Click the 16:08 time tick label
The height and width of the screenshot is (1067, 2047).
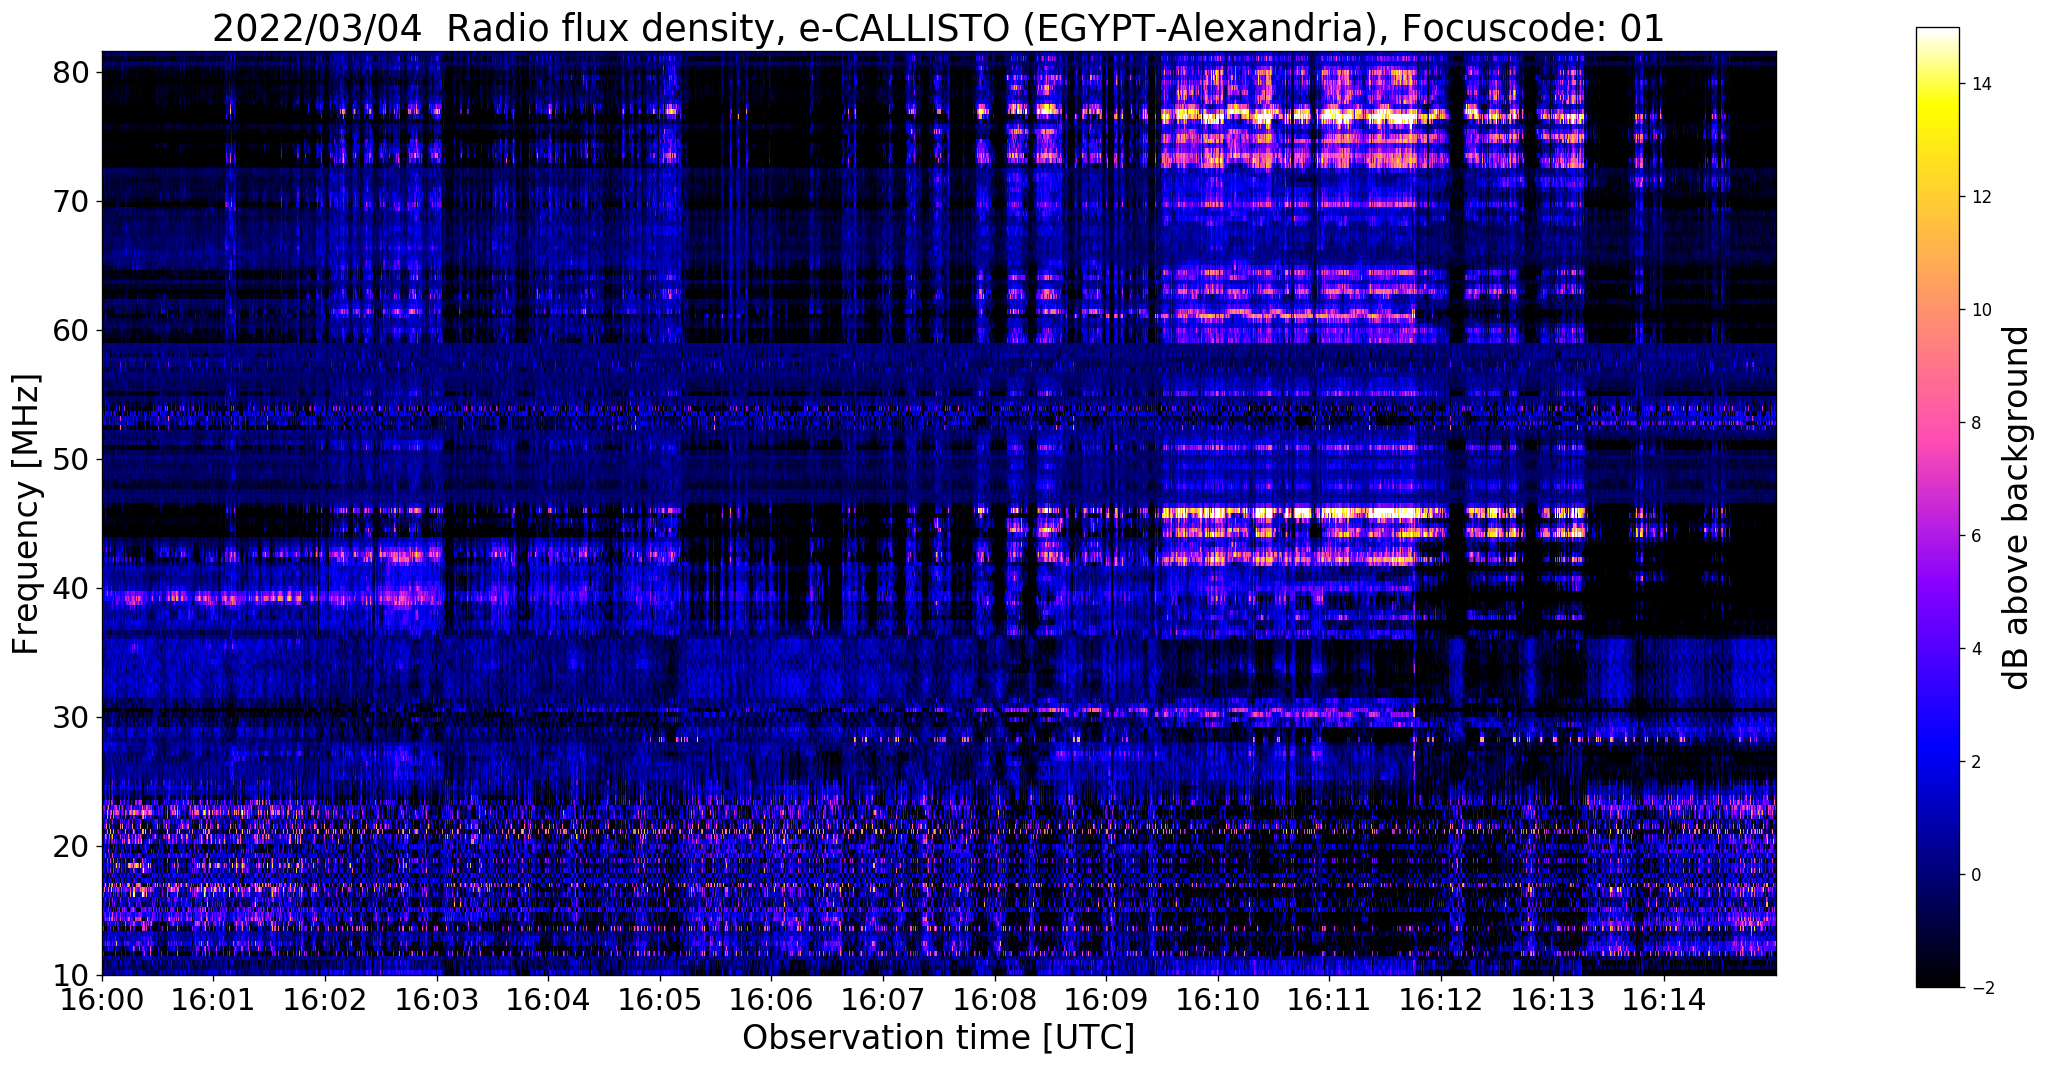[994, 999]
